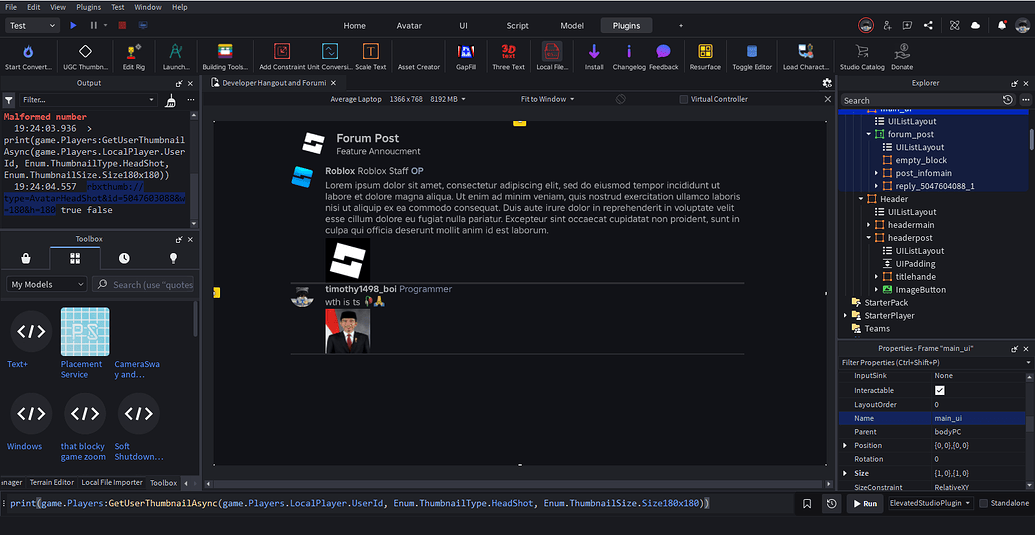This screenshot has width=1035, height=535.
Task: Open the Building Tools plugin
Action: 225,52
